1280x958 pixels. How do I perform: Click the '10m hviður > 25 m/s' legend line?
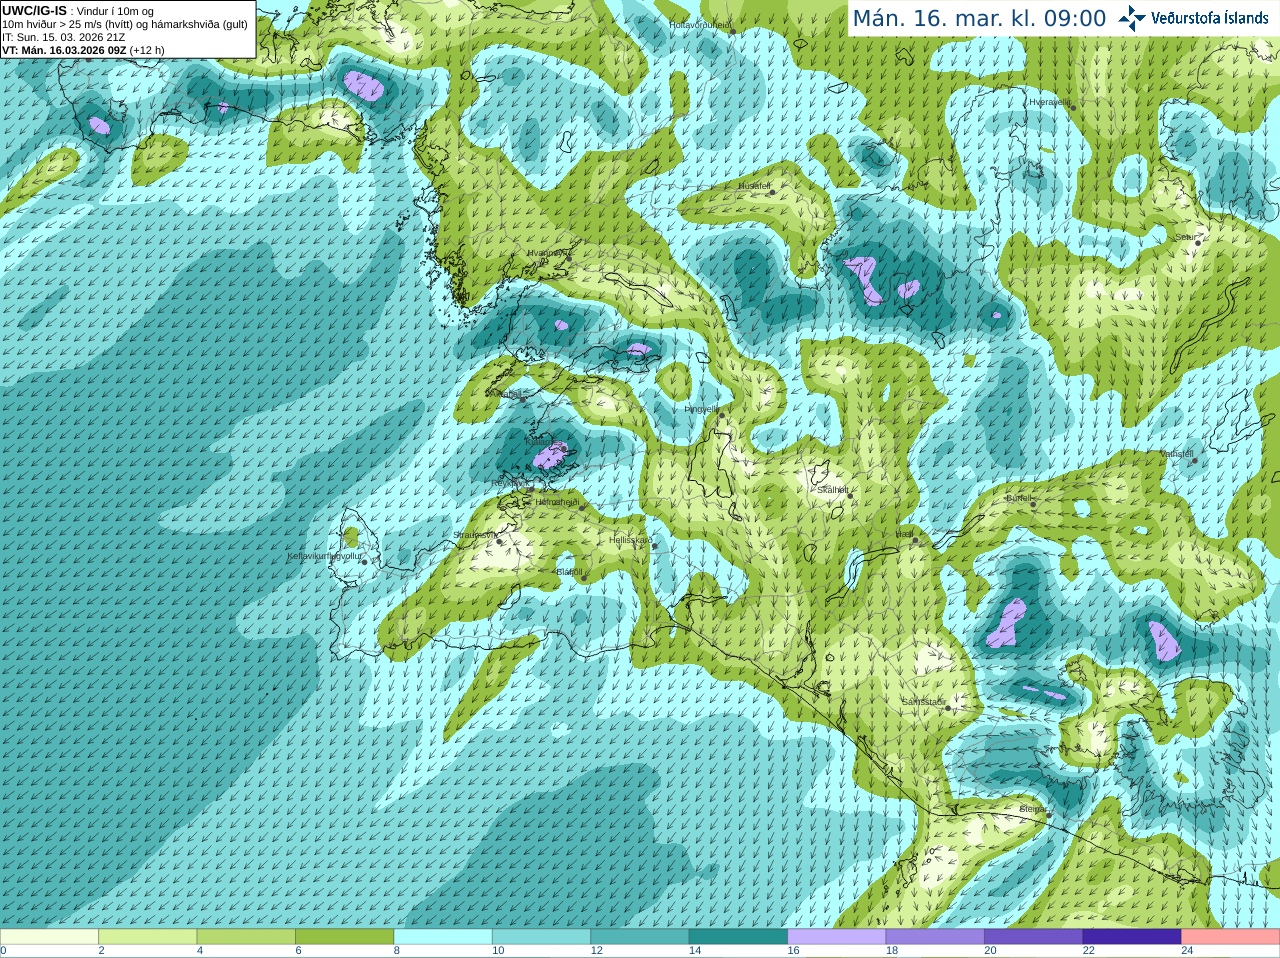(125, 24)
